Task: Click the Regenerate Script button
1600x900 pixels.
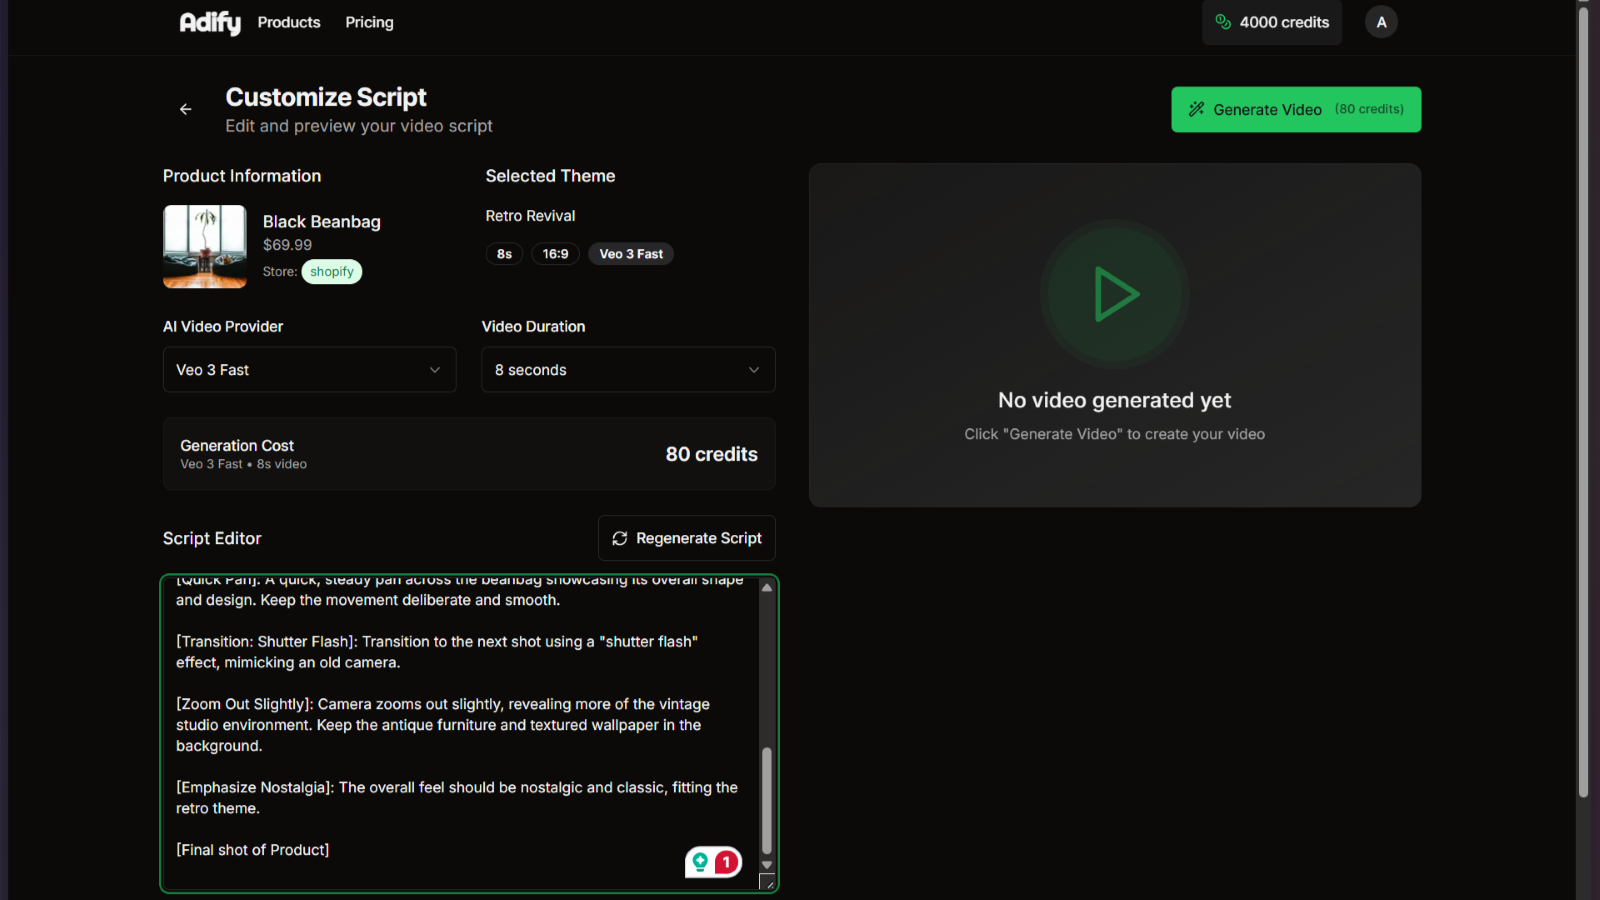Action: point(687,538)
